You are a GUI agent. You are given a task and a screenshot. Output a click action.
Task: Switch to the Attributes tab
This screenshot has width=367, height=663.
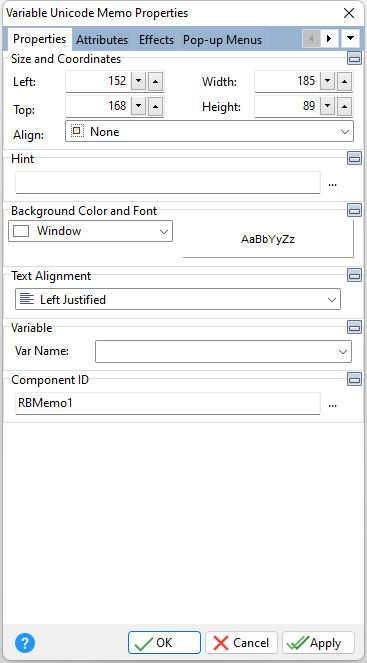pyautogui.click(x=102, y=40)
